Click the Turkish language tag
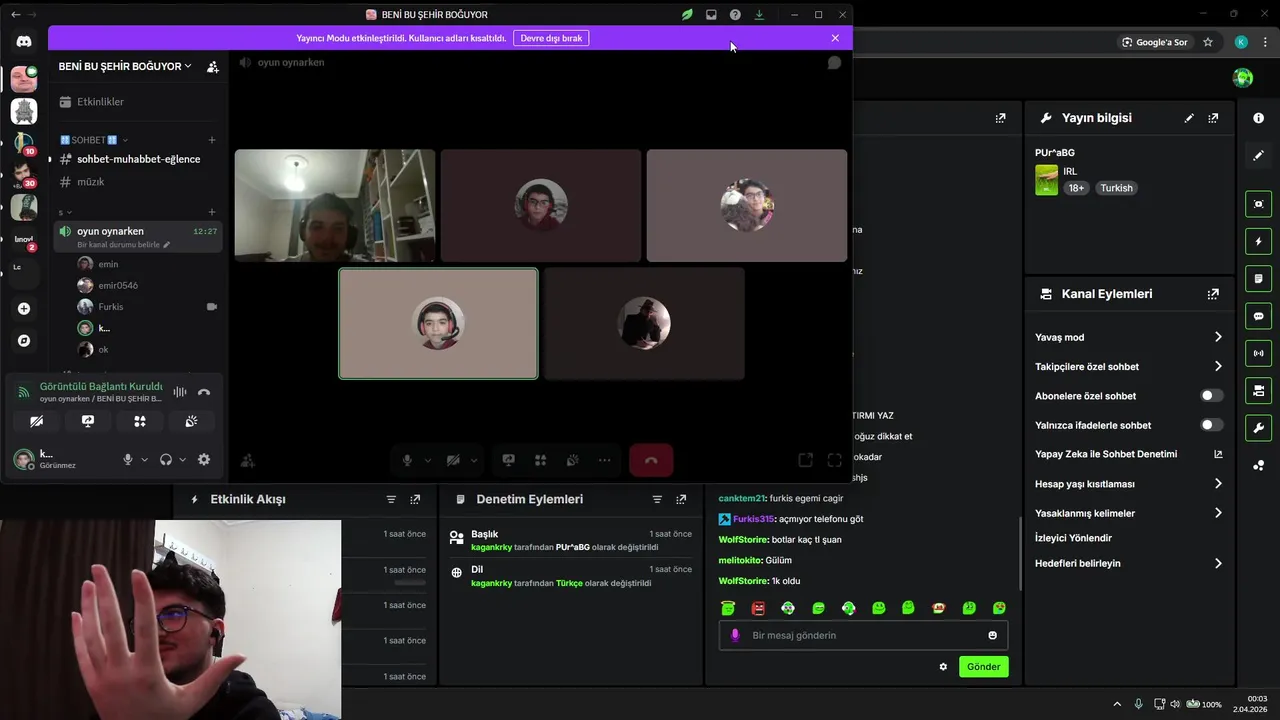The image size is (1280, 720). tap(1117, 188)
